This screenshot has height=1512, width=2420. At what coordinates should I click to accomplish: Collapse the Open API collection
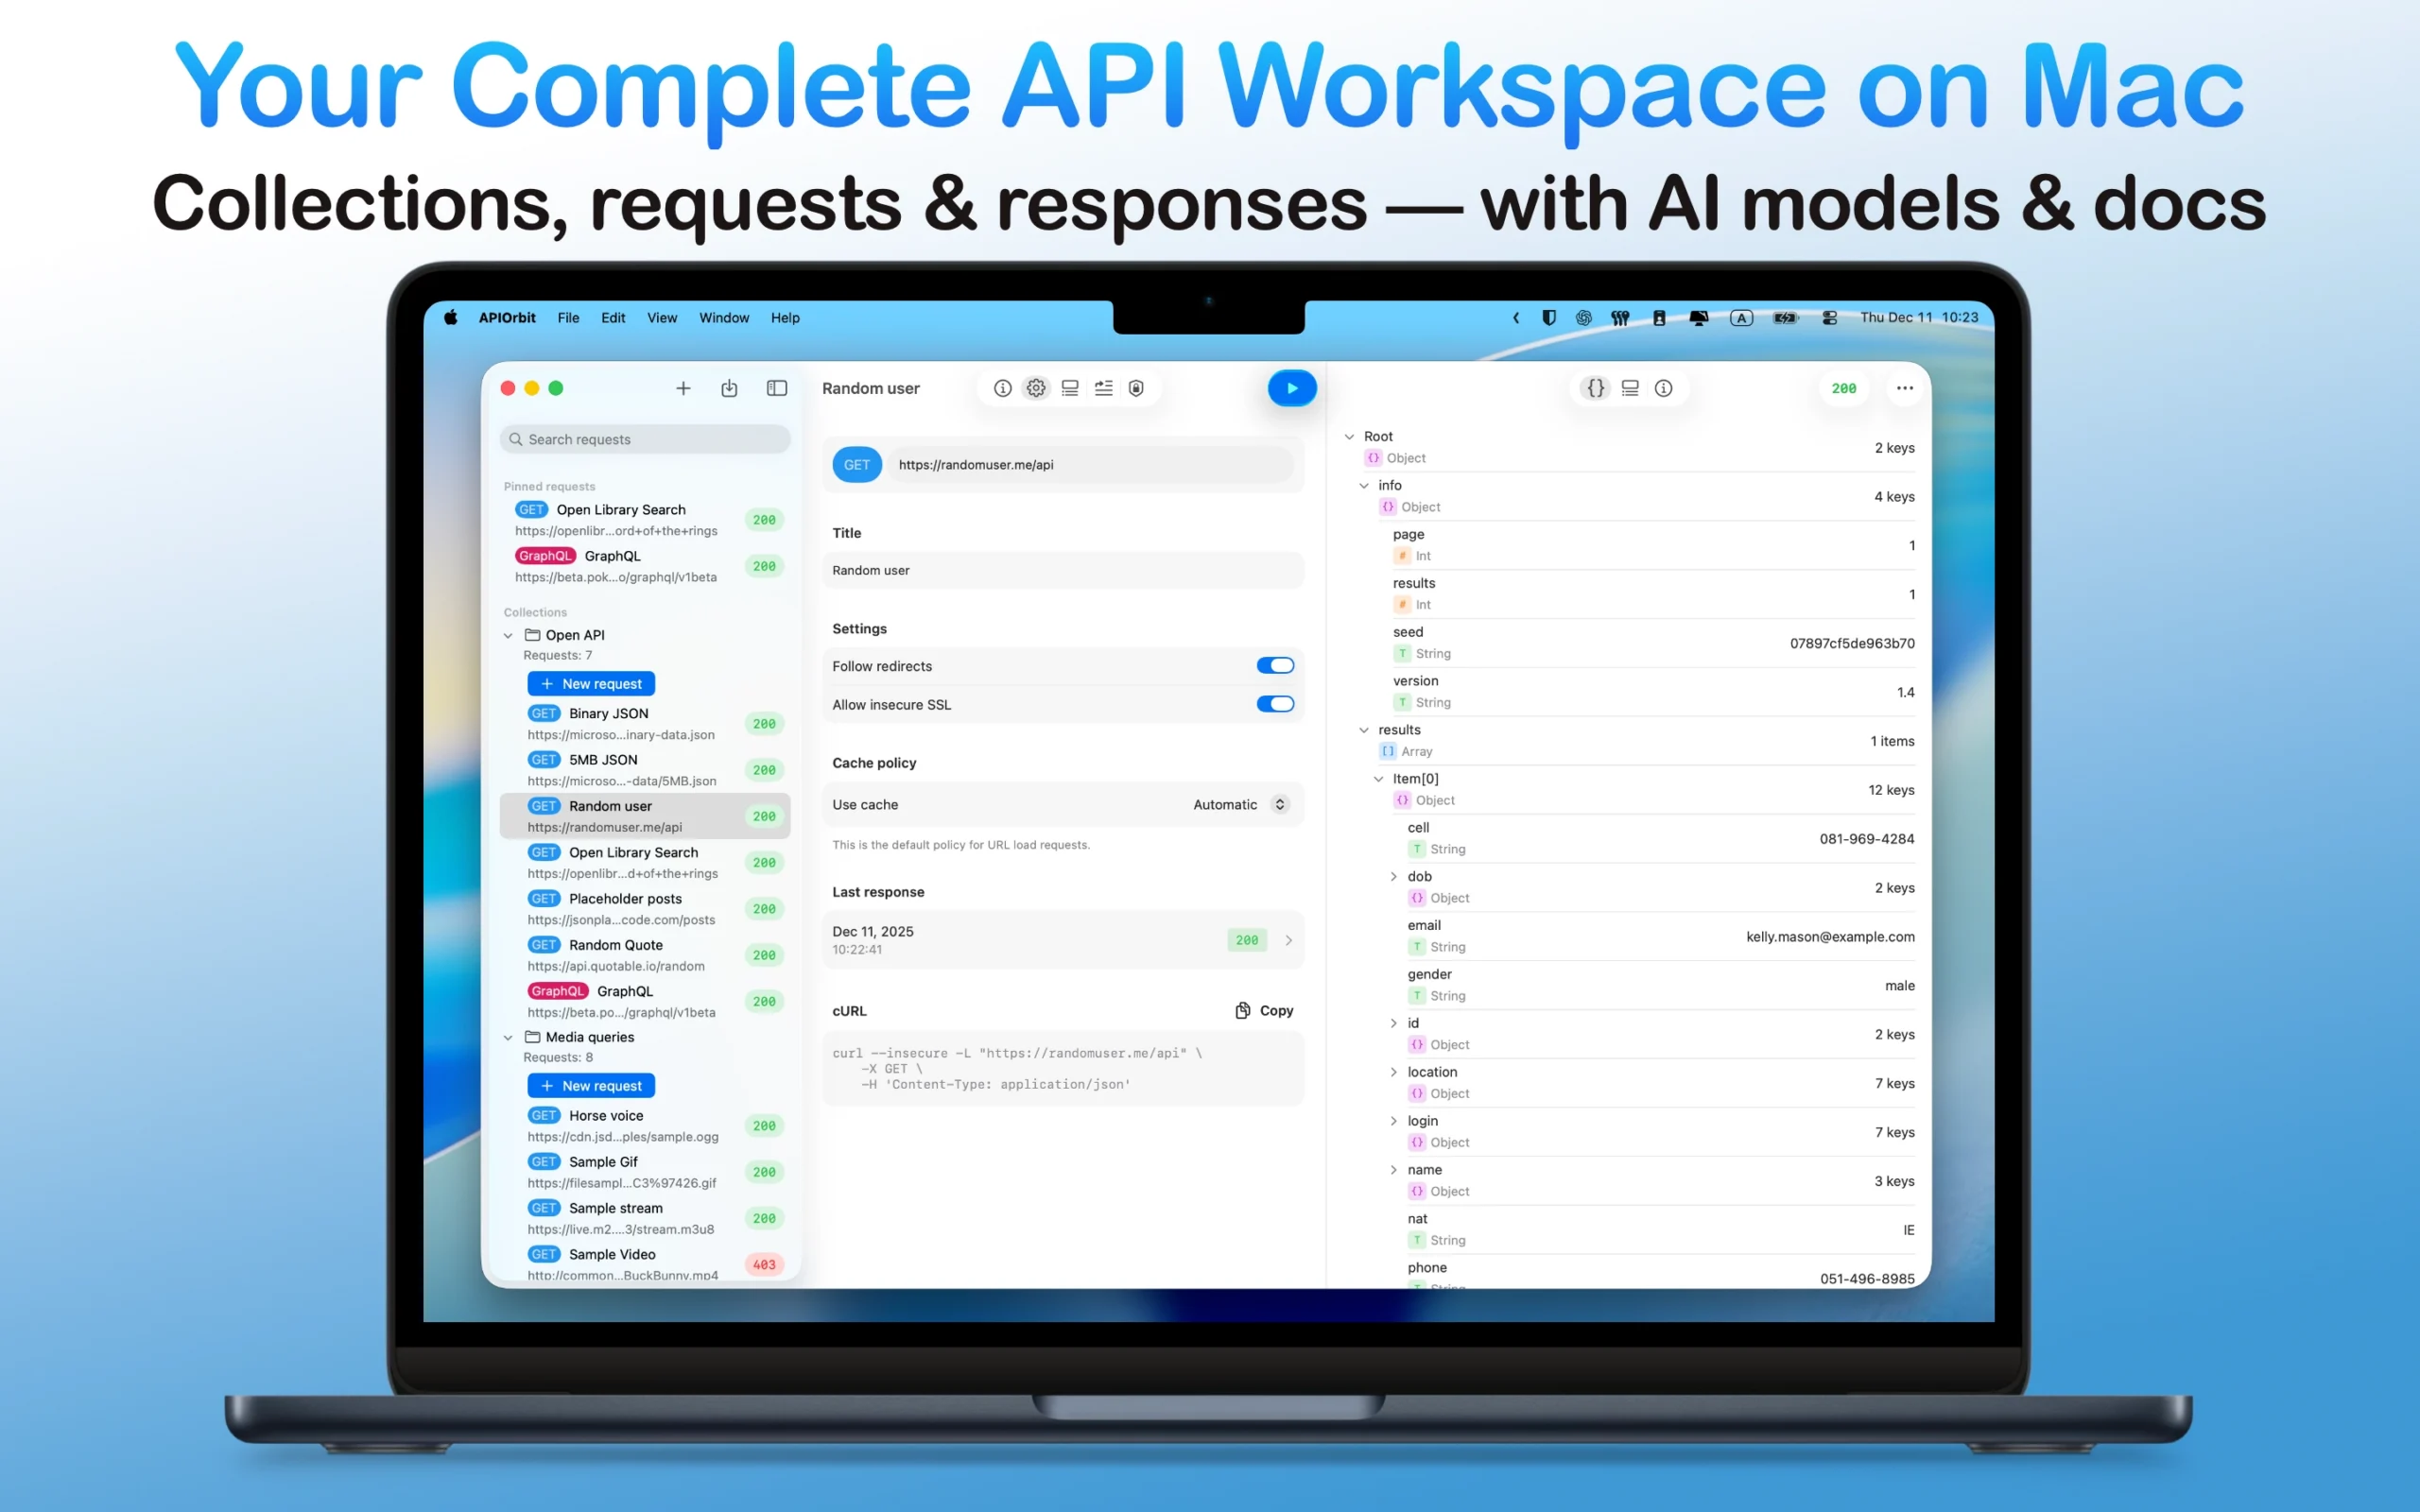pos(508,635)
